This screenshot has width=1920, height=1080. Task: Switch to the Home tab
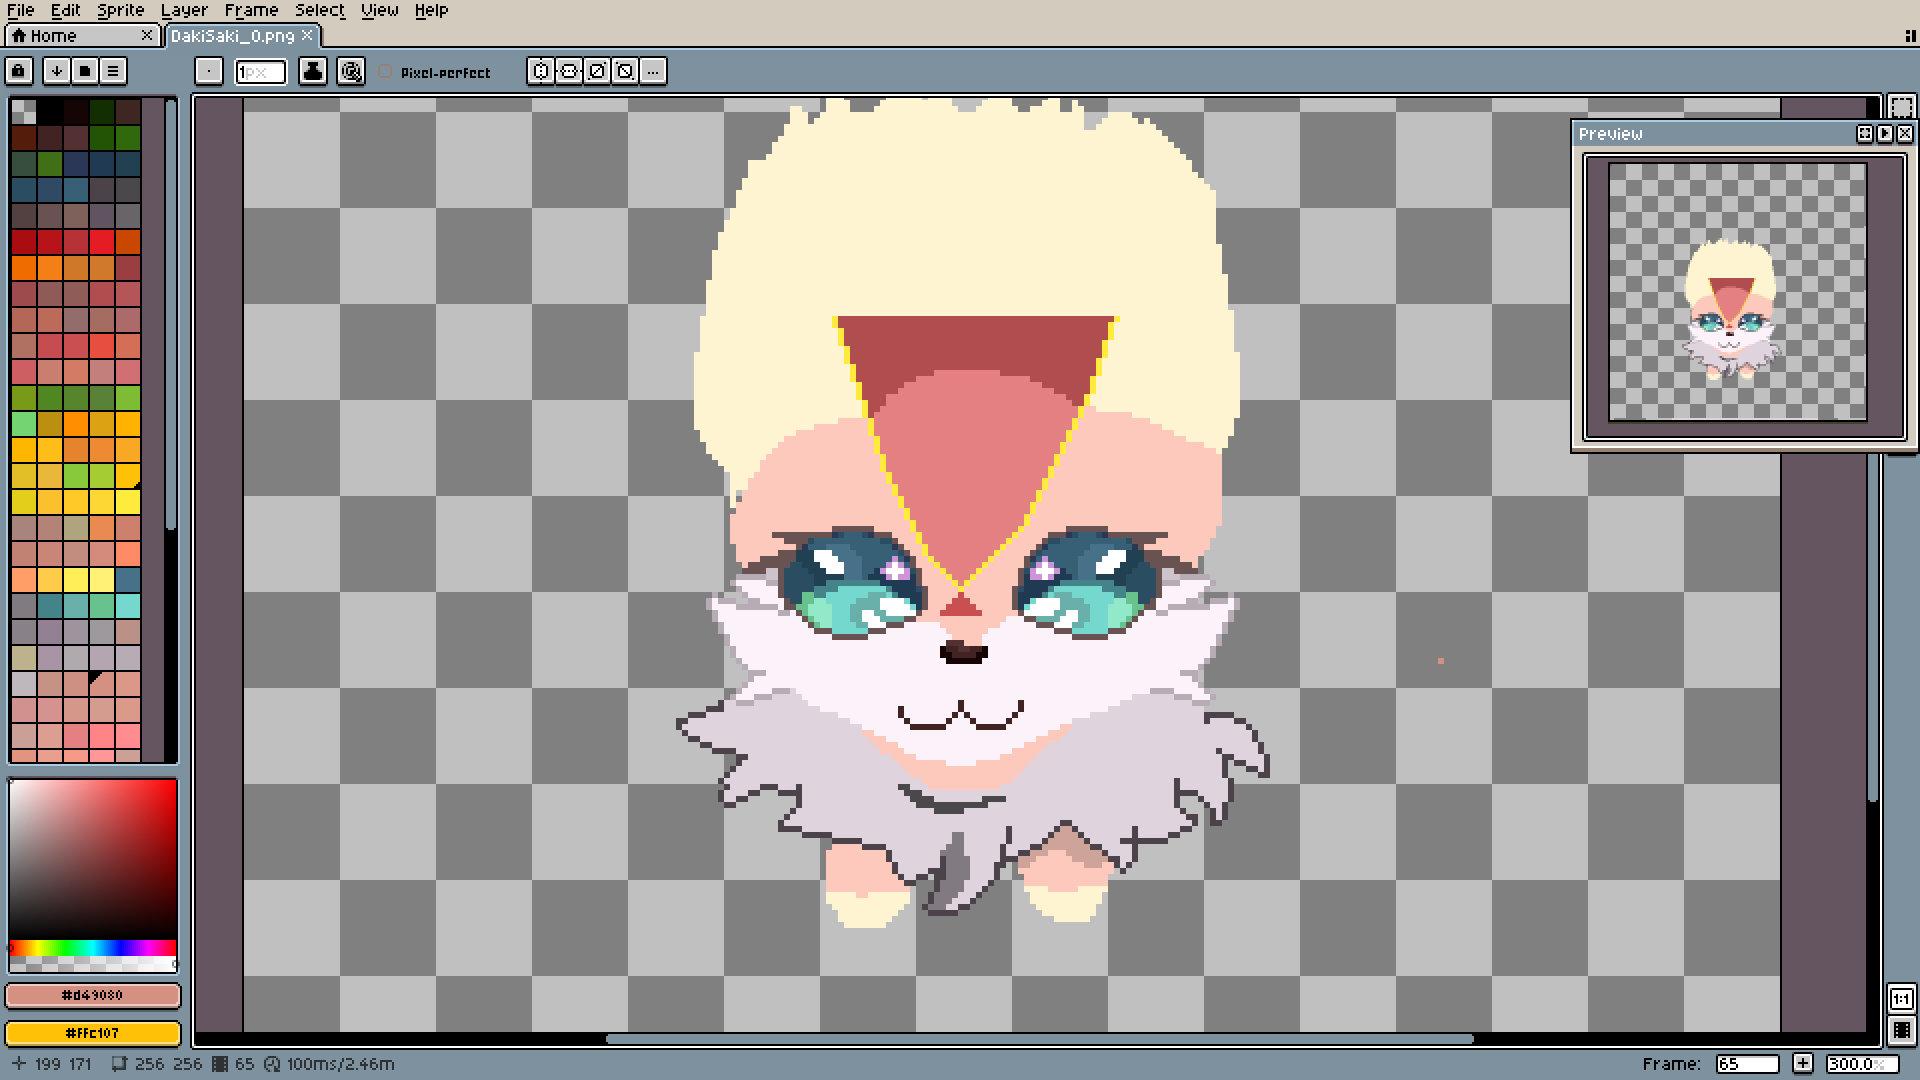coord(53,36)
